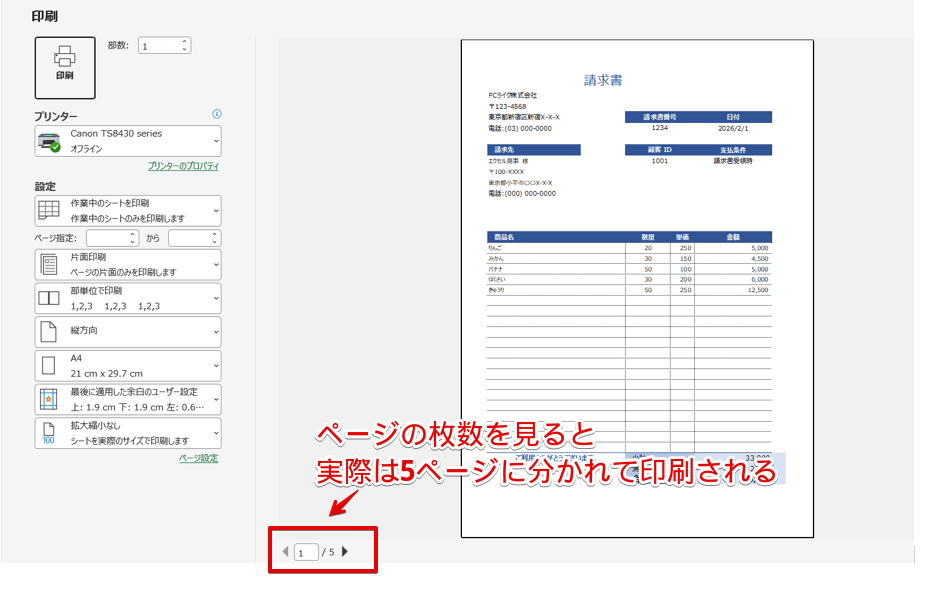Click the info icon above the printer selector
Screen dimensions: 935x594
coord(219,114)
